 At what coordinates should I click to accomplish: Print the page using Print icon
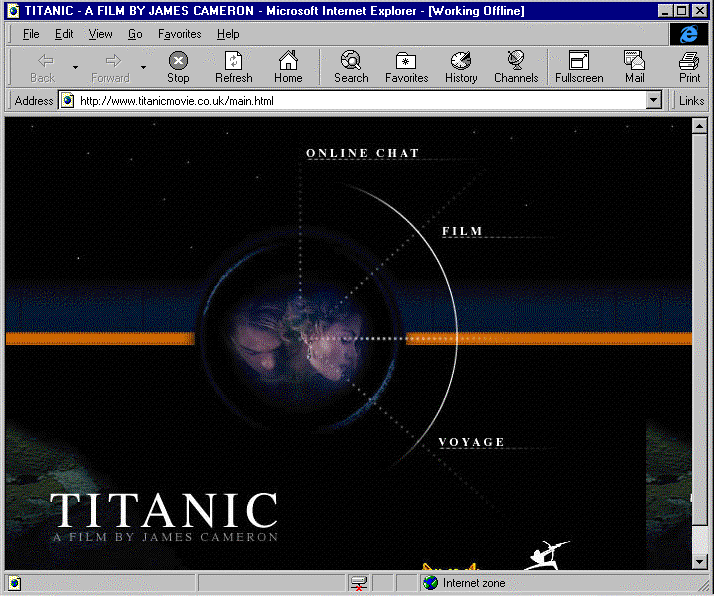689,67
